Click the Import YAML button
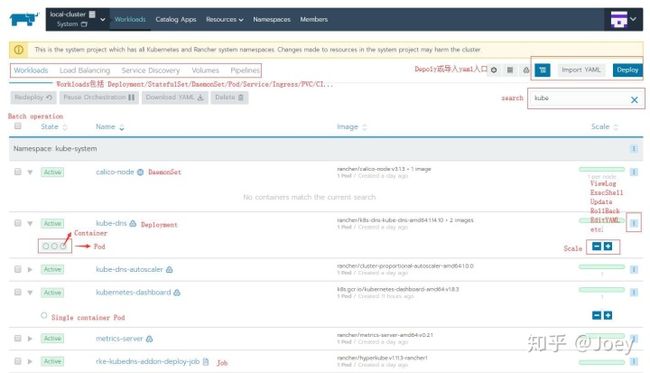 pyautogui.click(x=581, y=70)
